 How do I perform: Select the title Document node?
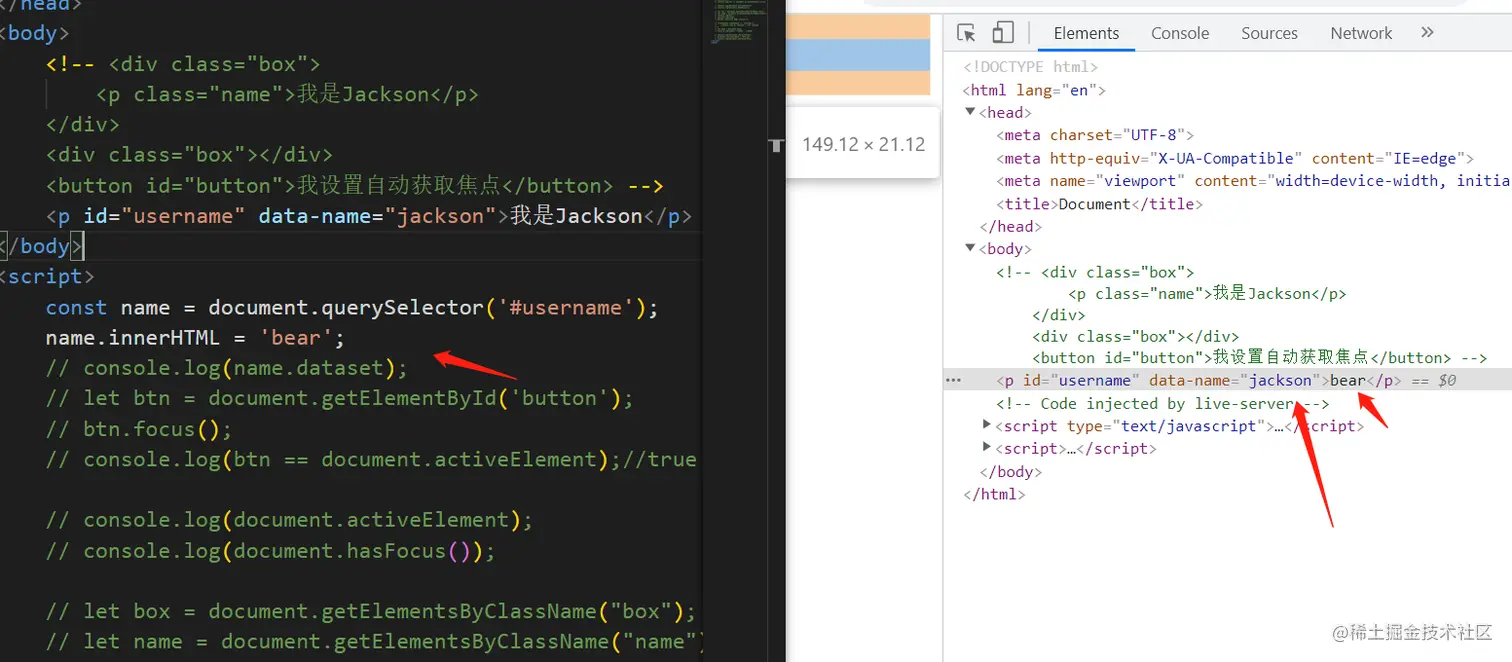click(x=1099, y=203)
